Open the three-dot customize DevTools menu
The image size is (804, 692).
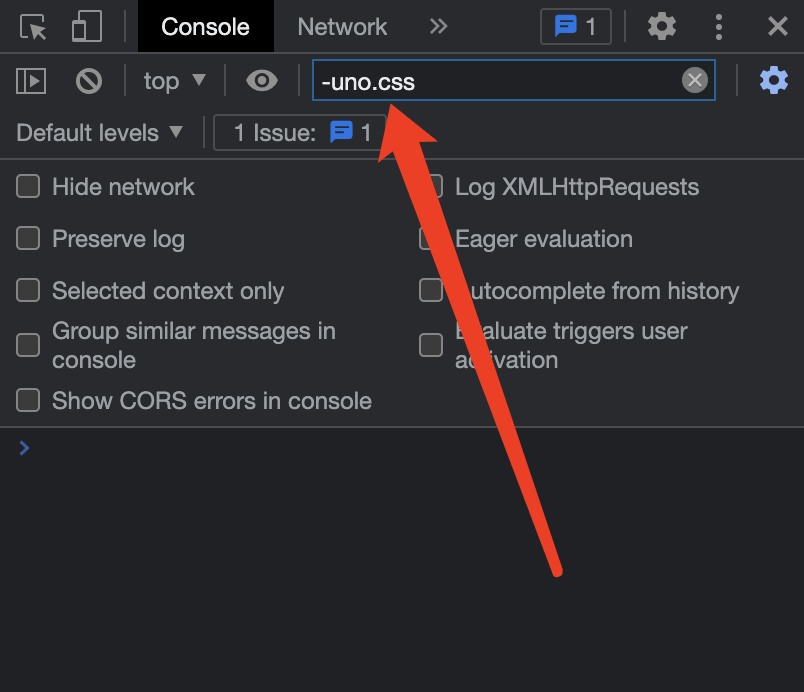719,27
